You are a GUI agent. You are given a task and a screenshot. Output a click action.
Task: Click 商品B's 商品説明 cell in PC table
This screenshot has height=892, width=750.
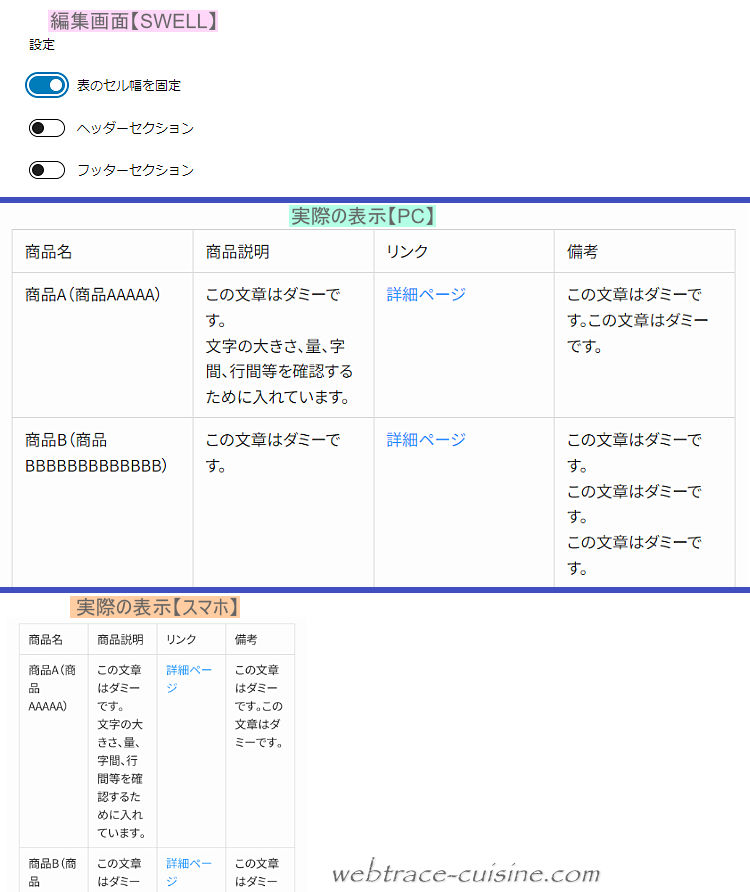283,502
